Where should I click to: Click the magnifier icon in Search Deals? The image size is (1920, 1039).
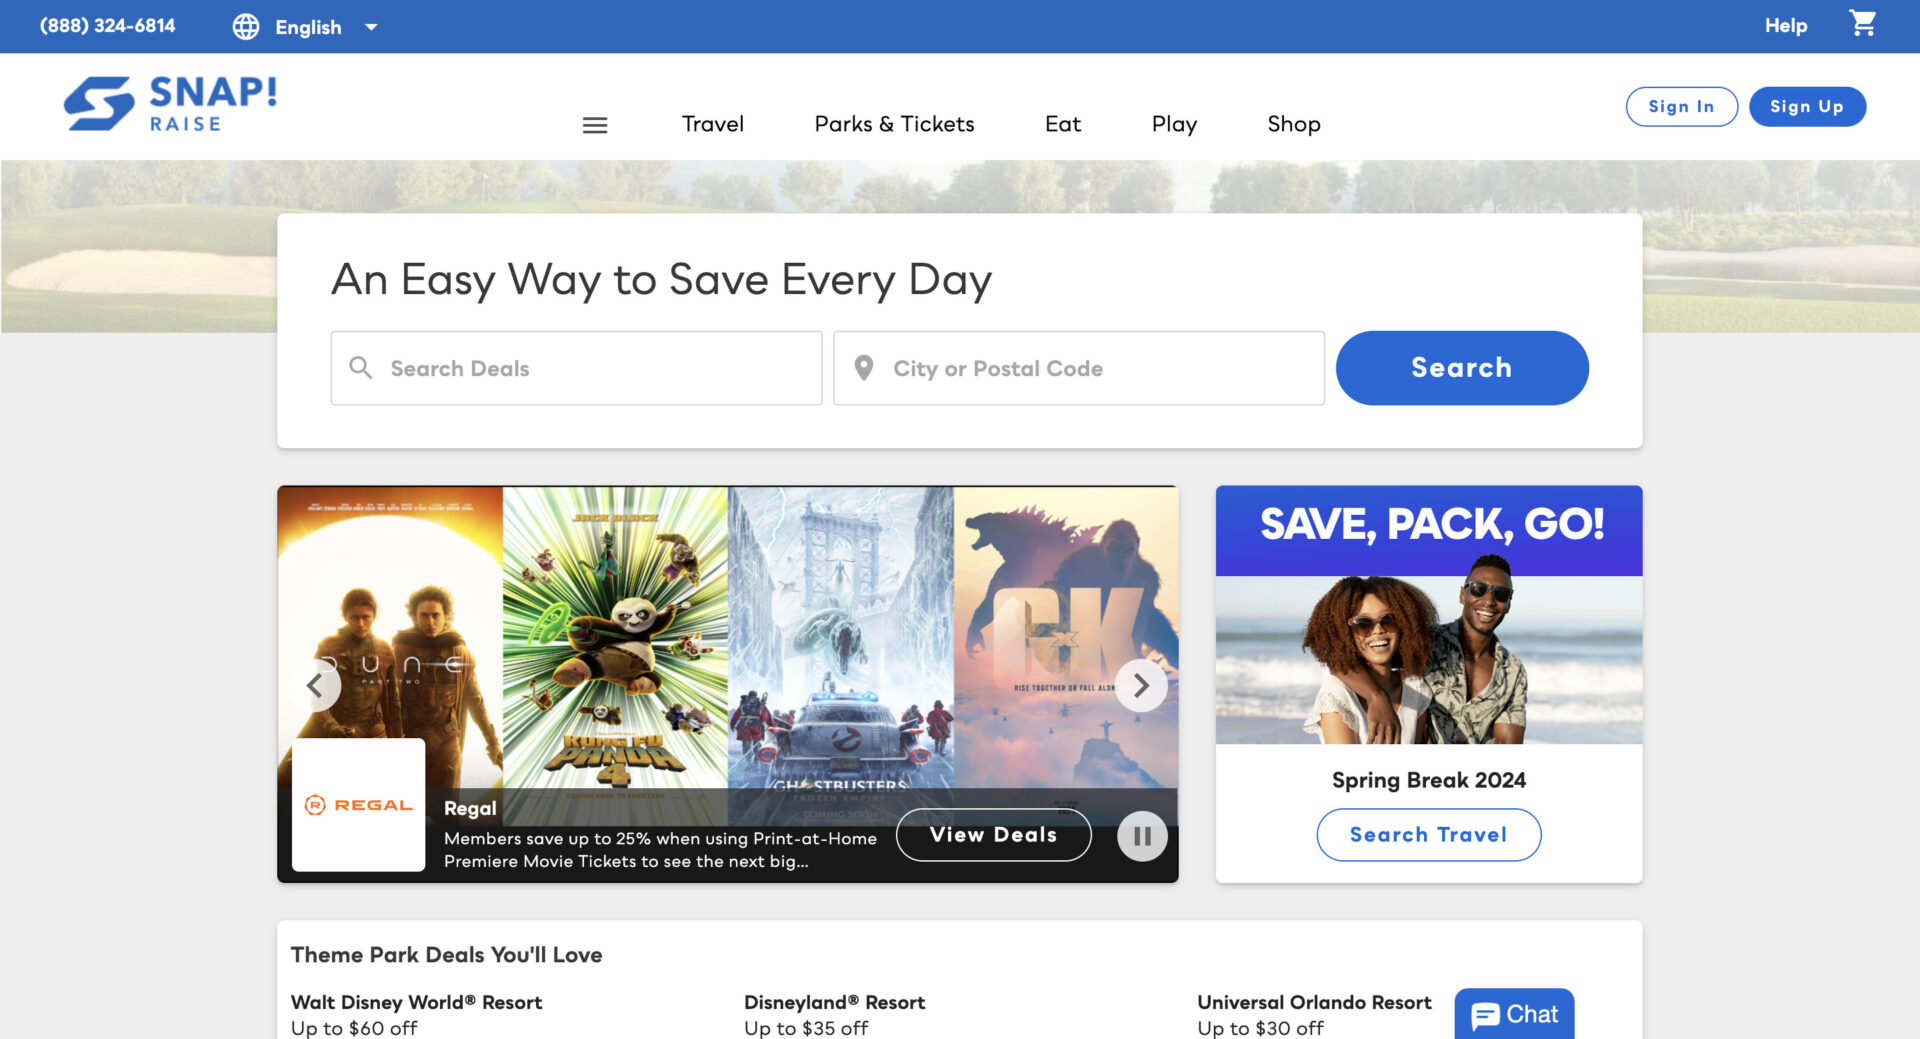(360, 368)
